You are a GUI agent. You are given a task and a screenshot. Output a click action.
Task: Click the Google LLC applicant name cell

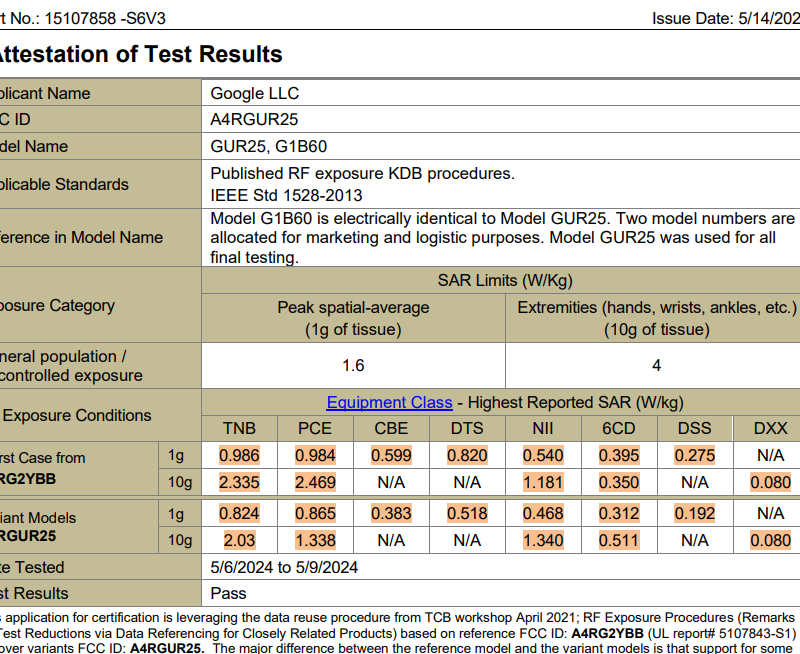click(254, 94)
